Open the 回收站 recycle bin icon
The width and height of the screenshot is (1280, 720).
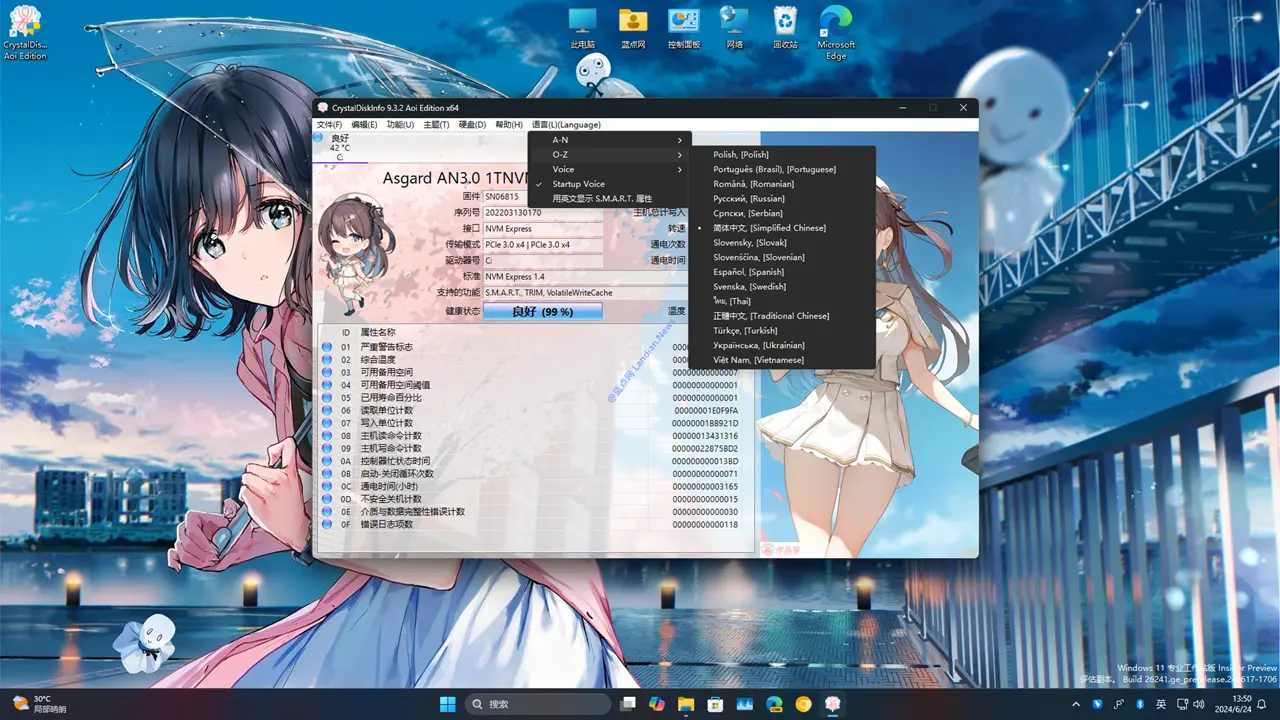pos(786,28)
